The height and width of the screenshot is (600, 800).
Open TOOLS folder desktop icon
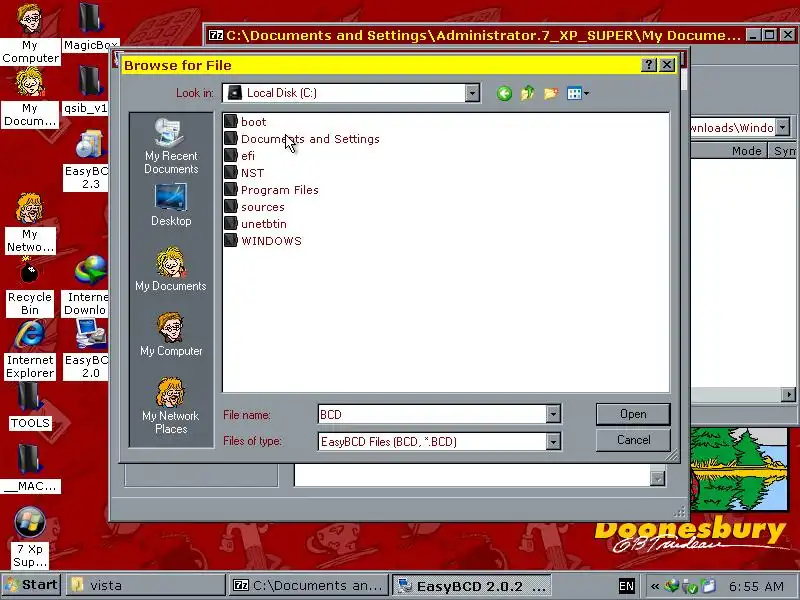click(30, 406)
